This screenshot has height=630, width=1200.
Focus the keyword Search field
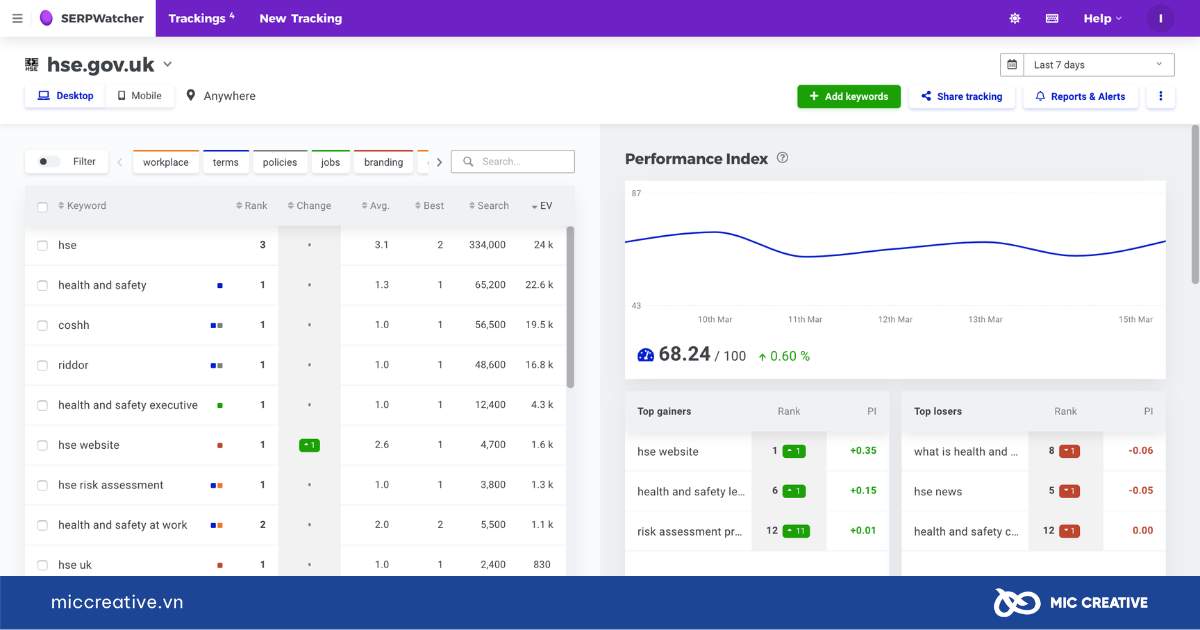point(513,161)
